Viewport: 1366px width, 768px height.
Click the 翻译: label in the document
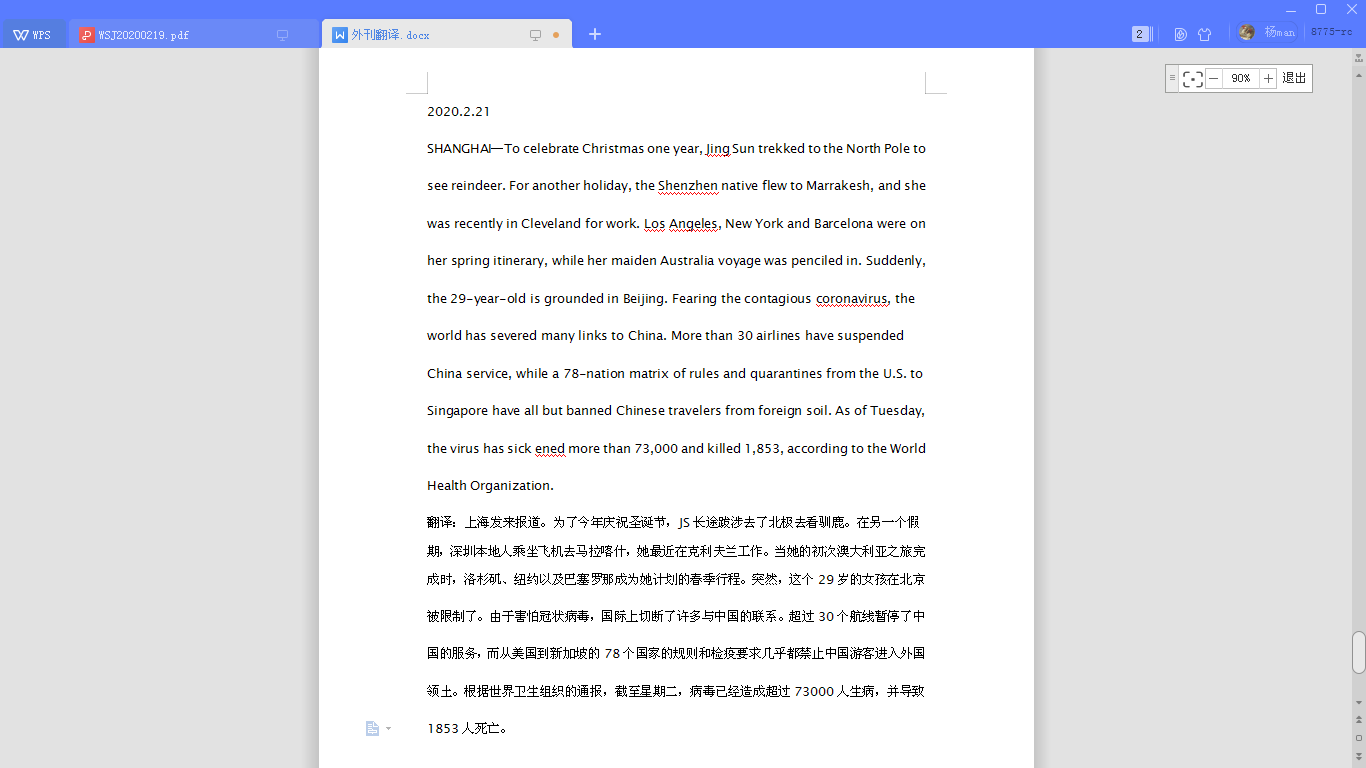pos(442,522)
